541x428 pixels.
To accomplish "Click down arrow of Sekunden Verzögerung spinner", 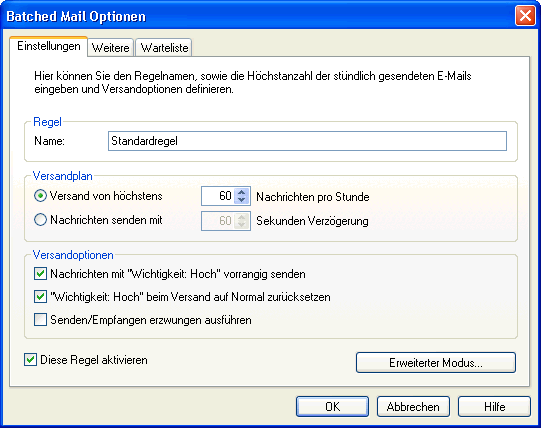I will coord(242,225).
